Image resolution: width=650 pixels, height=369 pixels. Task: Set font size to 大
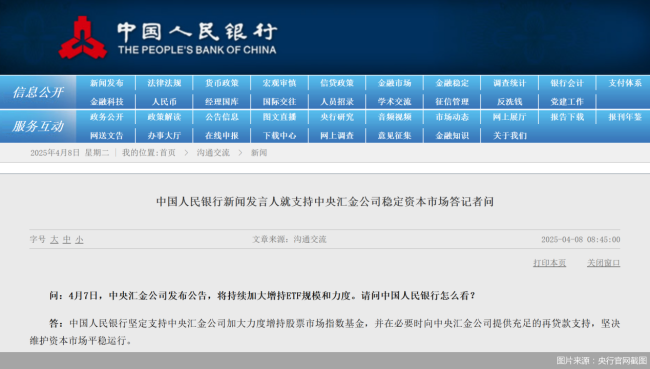click(x=54, y=240)
